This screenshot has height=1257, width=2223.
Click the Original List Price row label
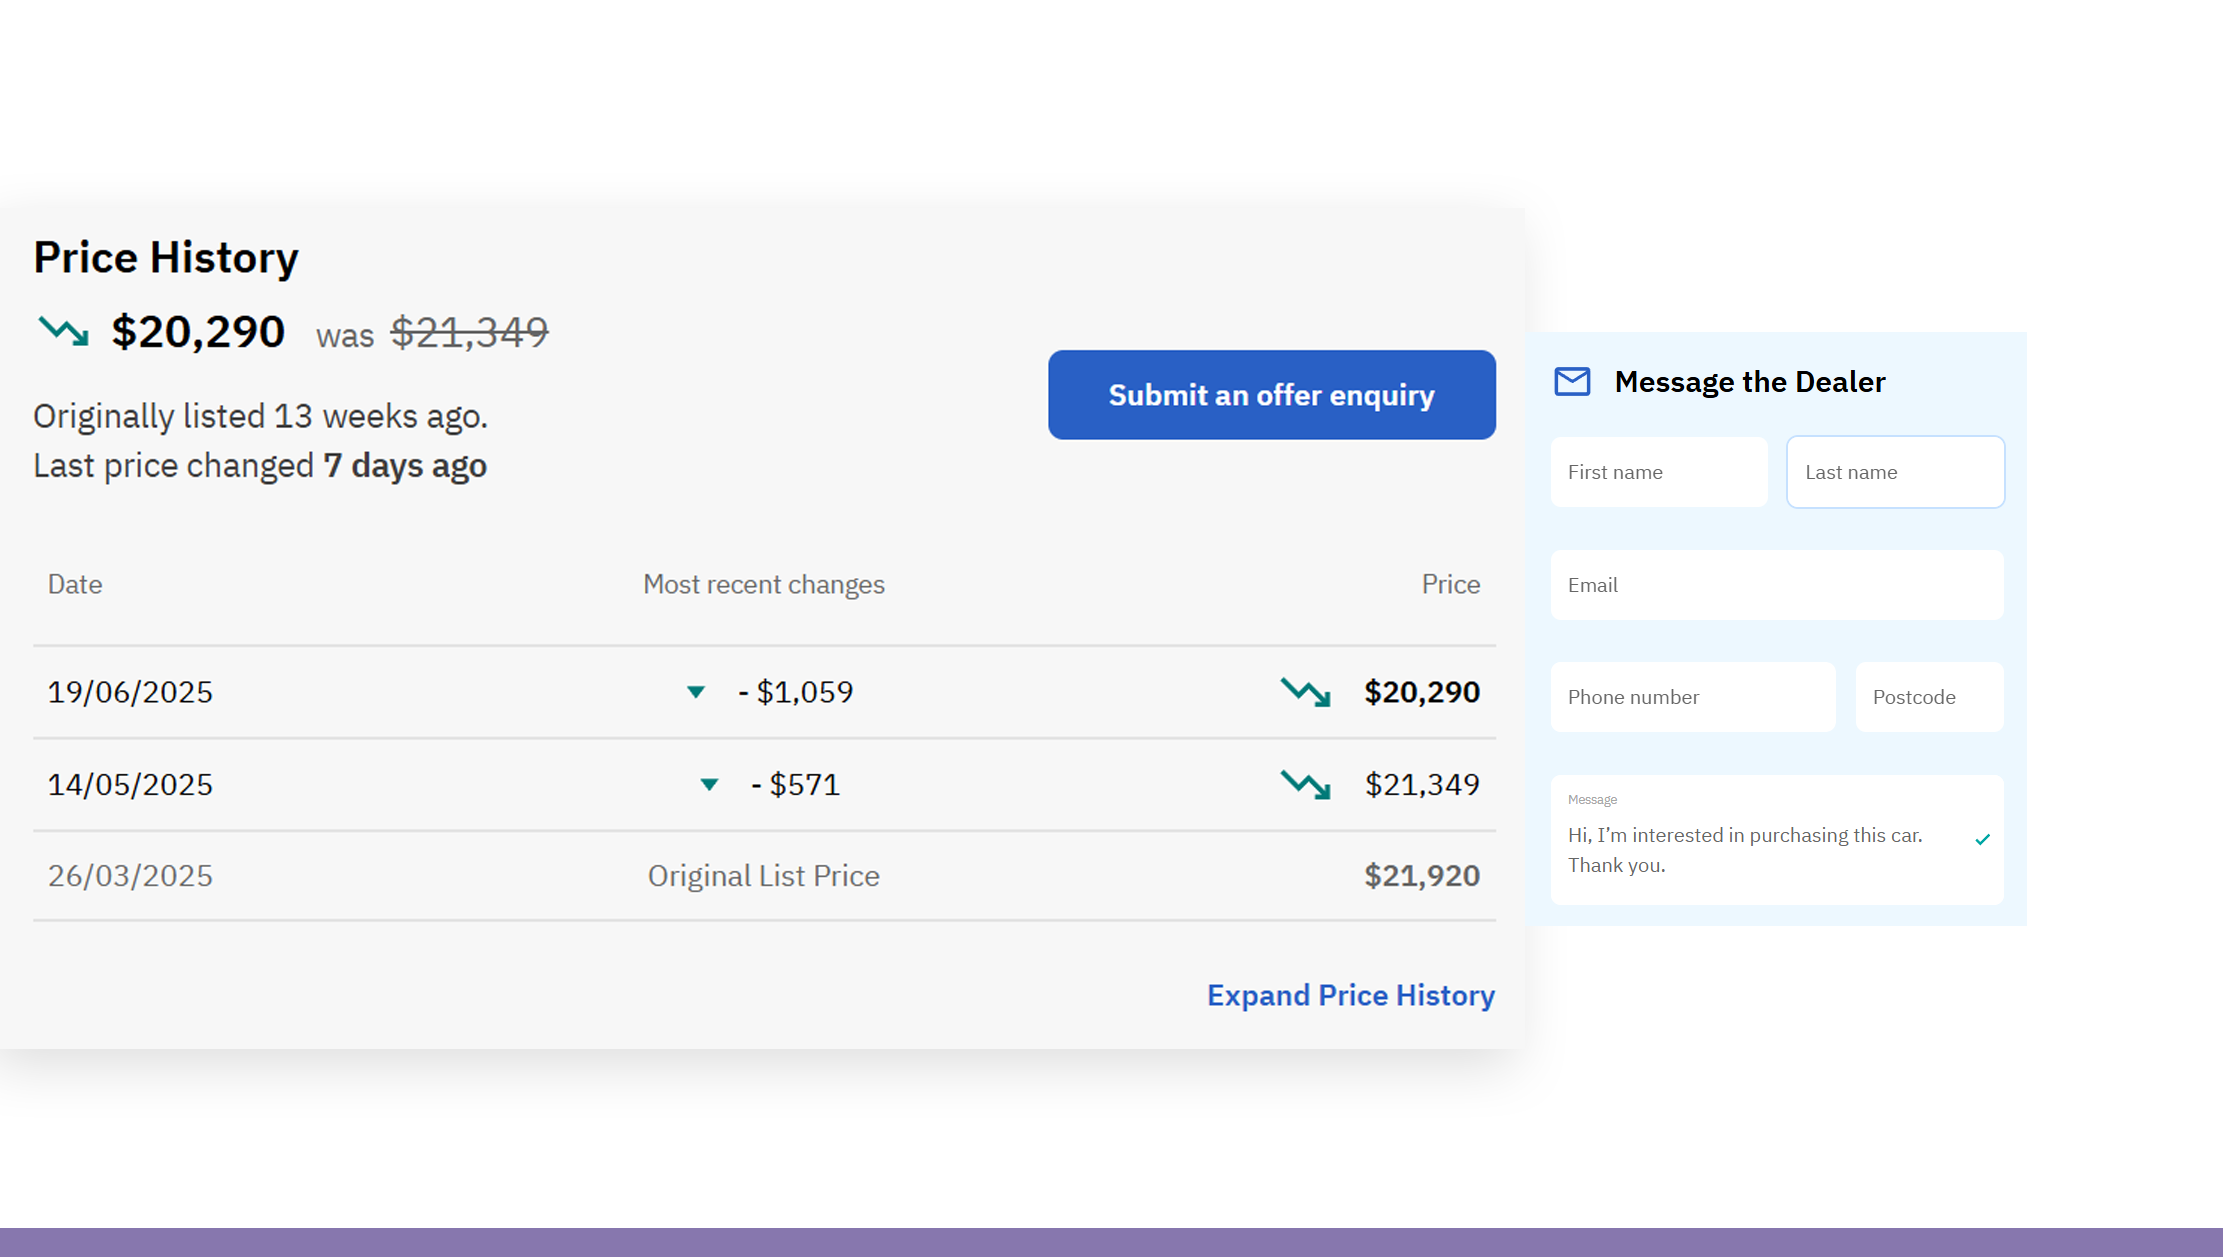(763, 876)
